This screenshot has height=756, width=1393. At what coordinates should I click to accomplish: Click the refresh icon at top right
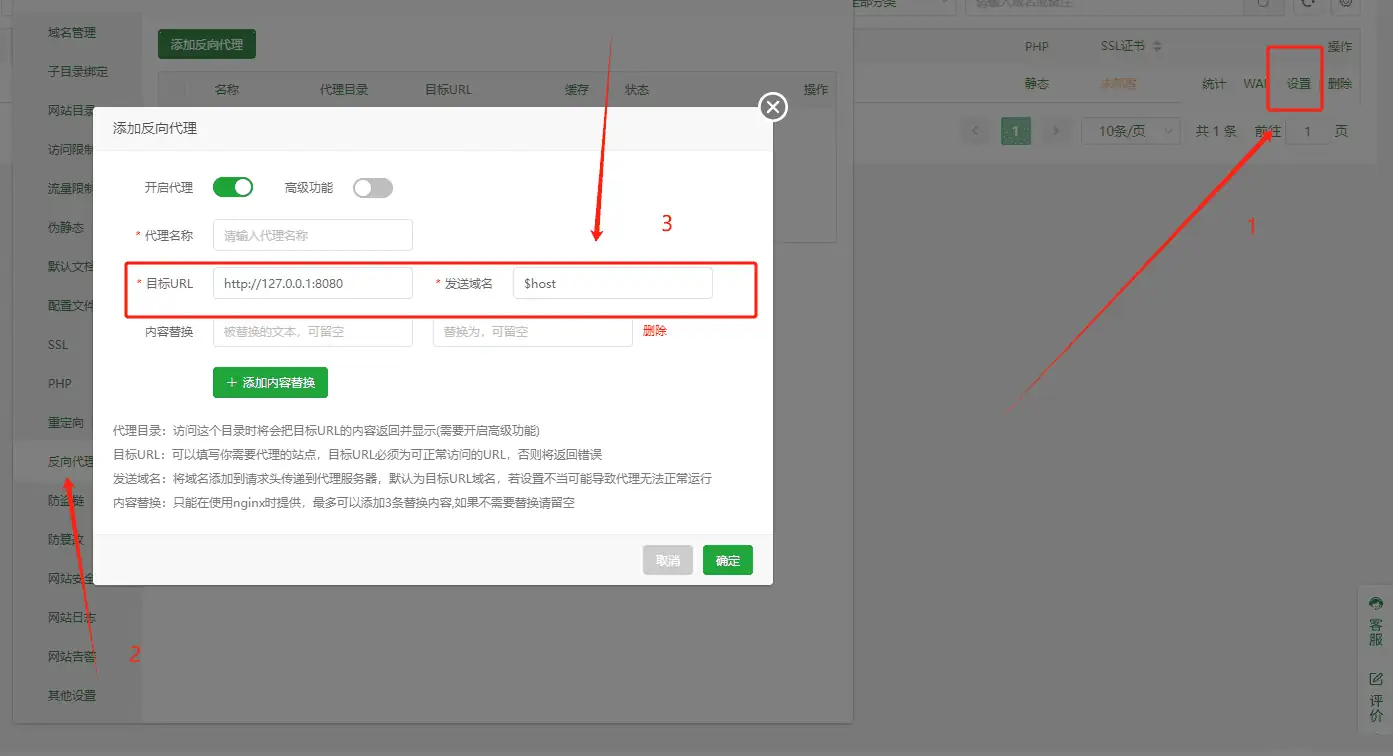pyautogui.click(x=1308, y=4)
